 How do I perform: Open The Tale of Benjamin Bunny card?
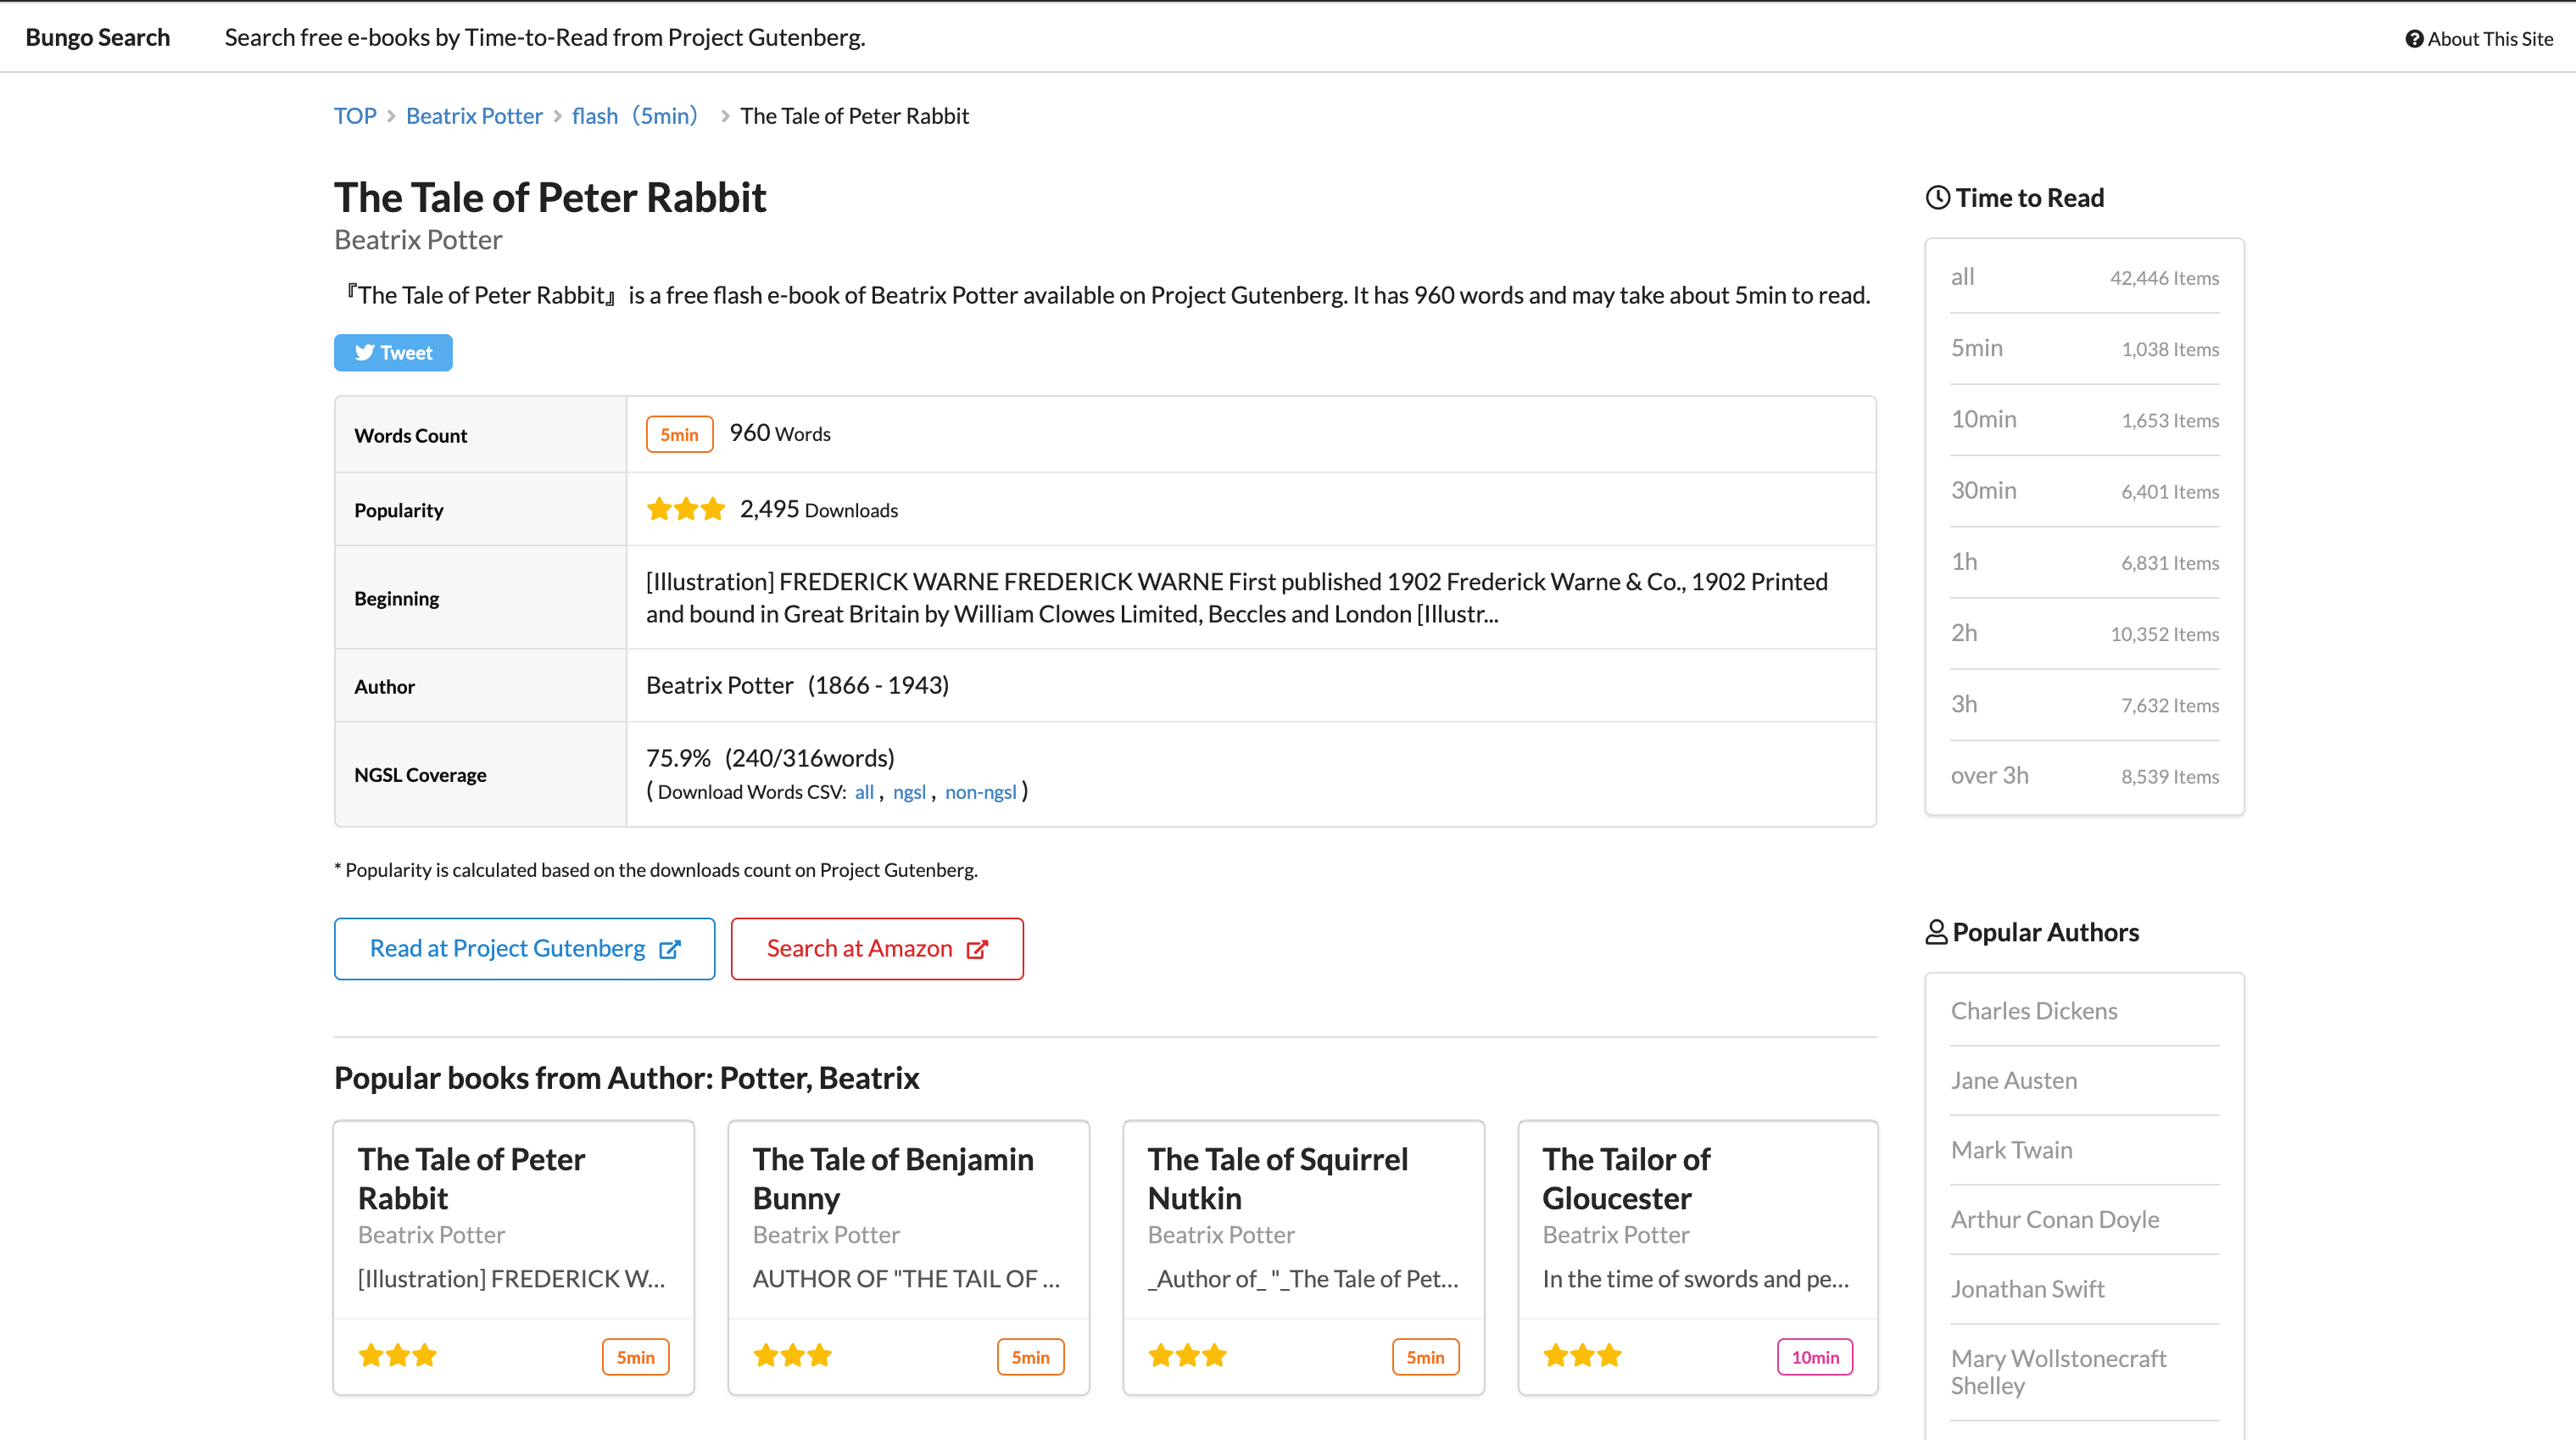pos(893,1178)
